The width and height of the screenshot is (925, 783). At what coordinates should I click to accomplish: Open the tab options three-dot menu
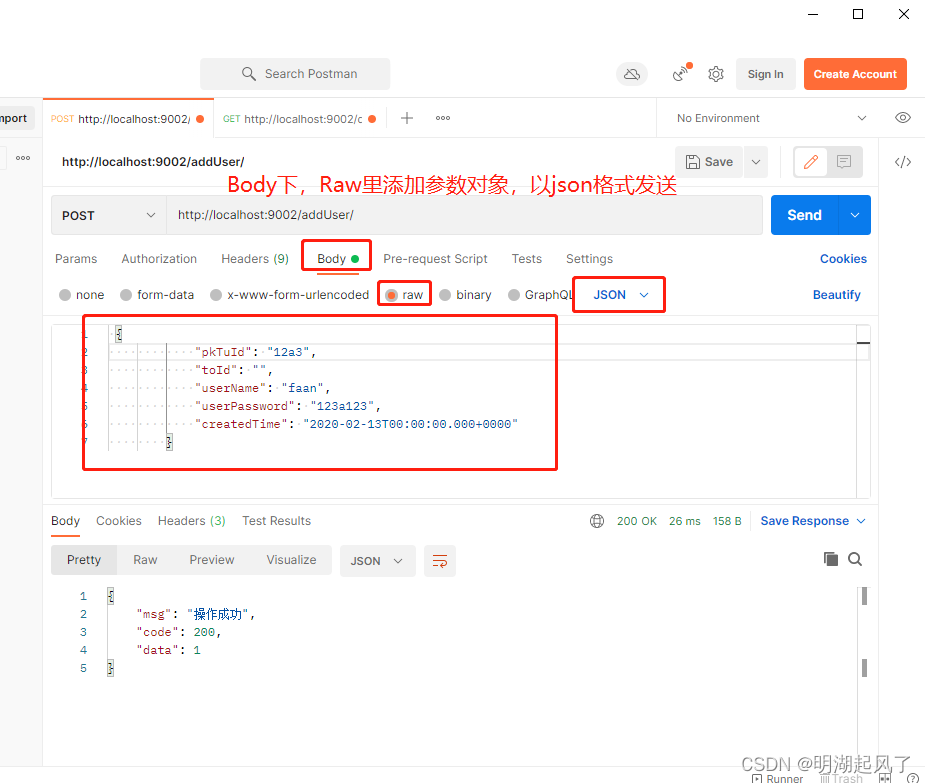click(442, 118)
